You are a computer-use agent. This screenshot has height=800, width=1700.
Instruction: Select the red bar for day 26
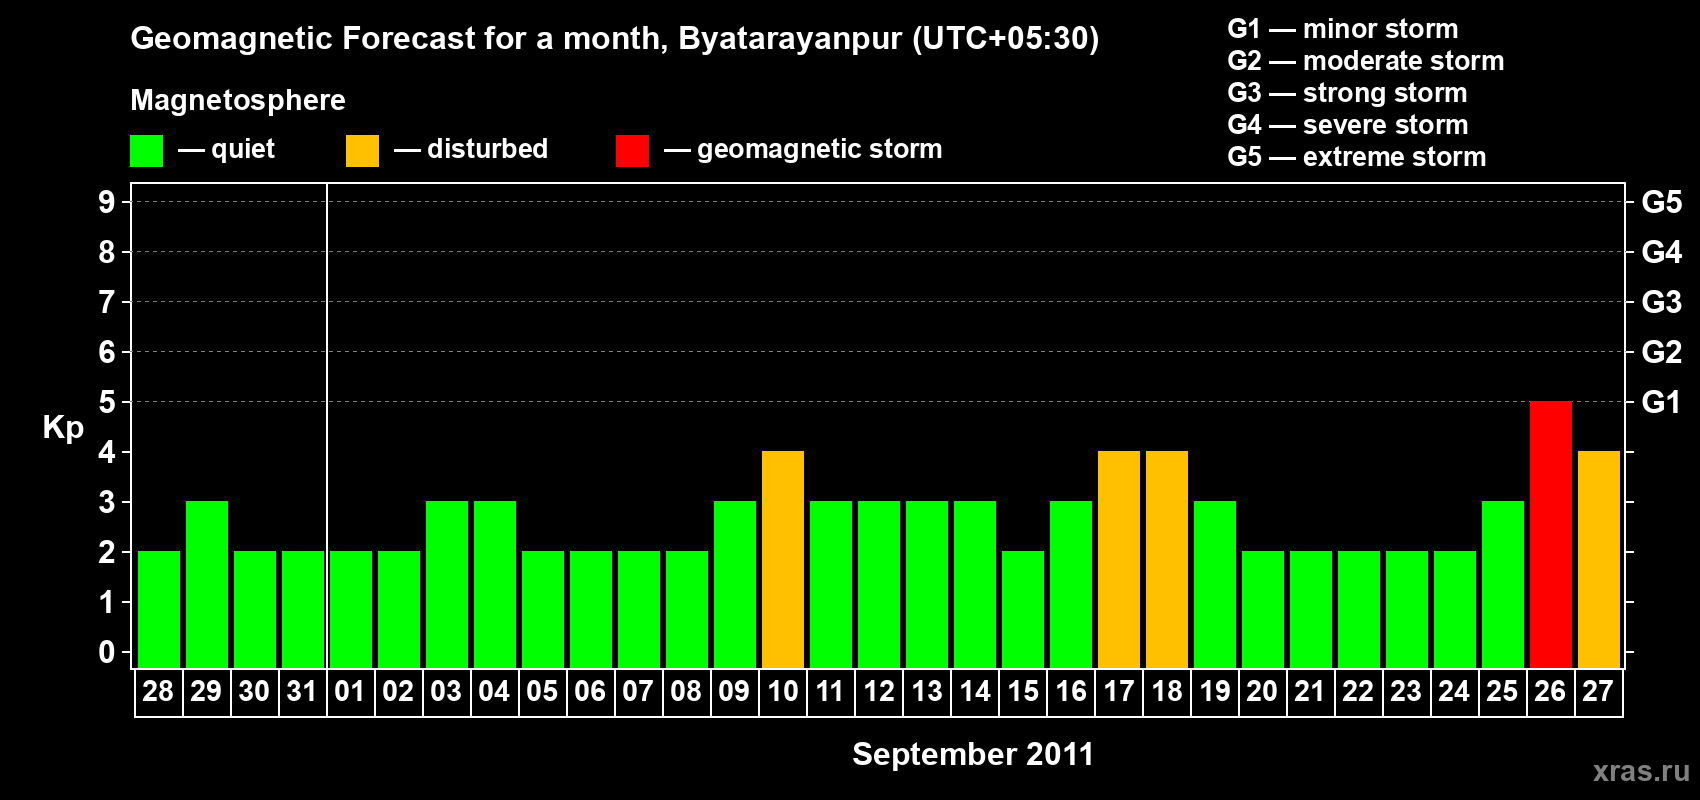click(1551, 535)
